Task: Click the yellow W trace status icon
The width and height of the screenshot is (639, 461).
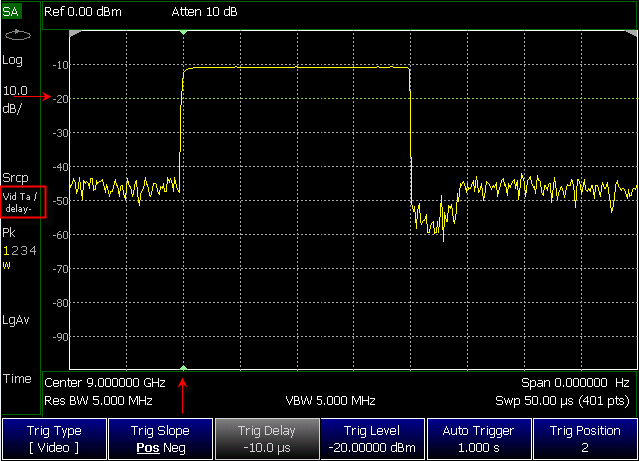Action: click(x=7, y=265)
